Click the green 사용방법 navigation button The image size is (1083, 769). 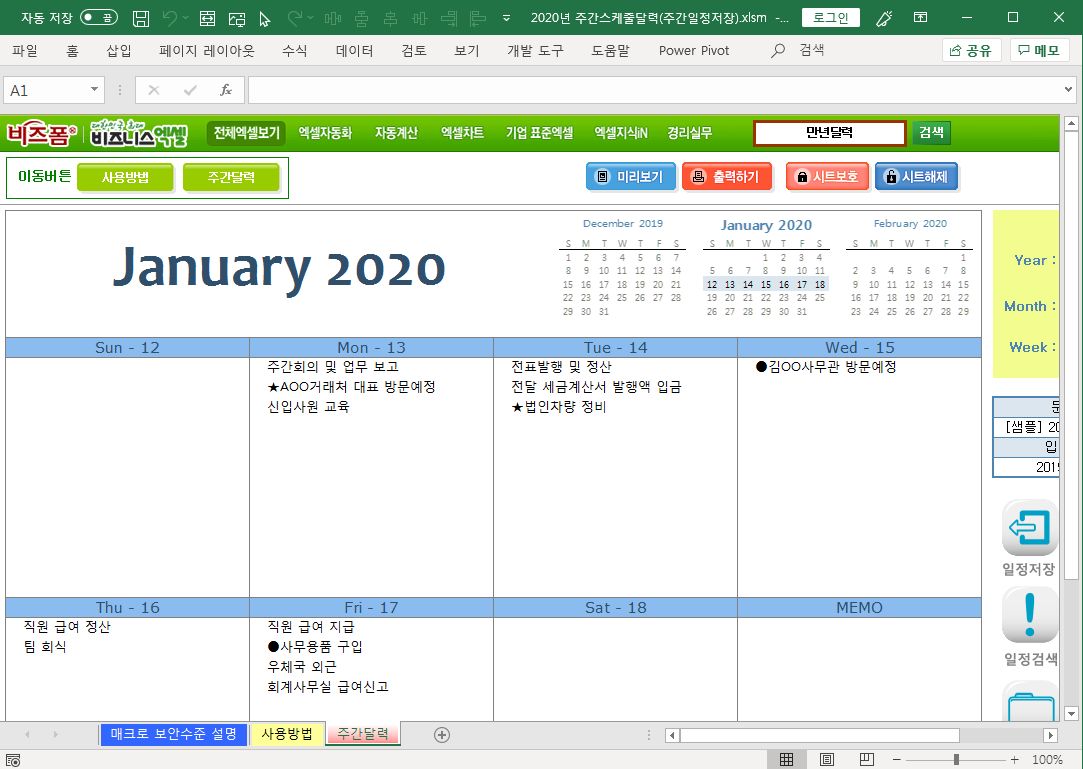pyautogui.click(x=125, y=178)
